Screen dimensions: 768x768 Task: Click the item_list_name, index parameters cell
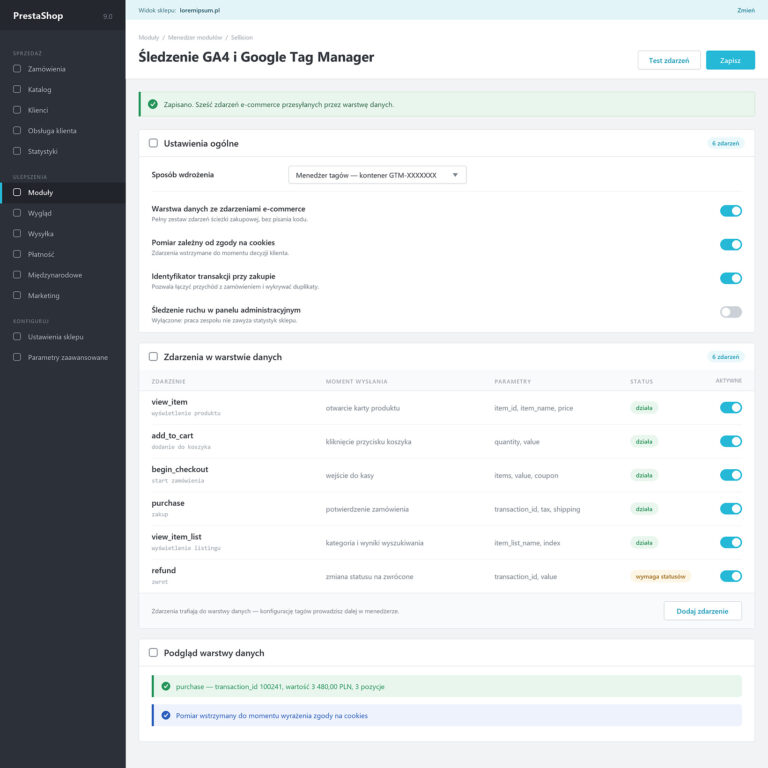tap(527, 543)
